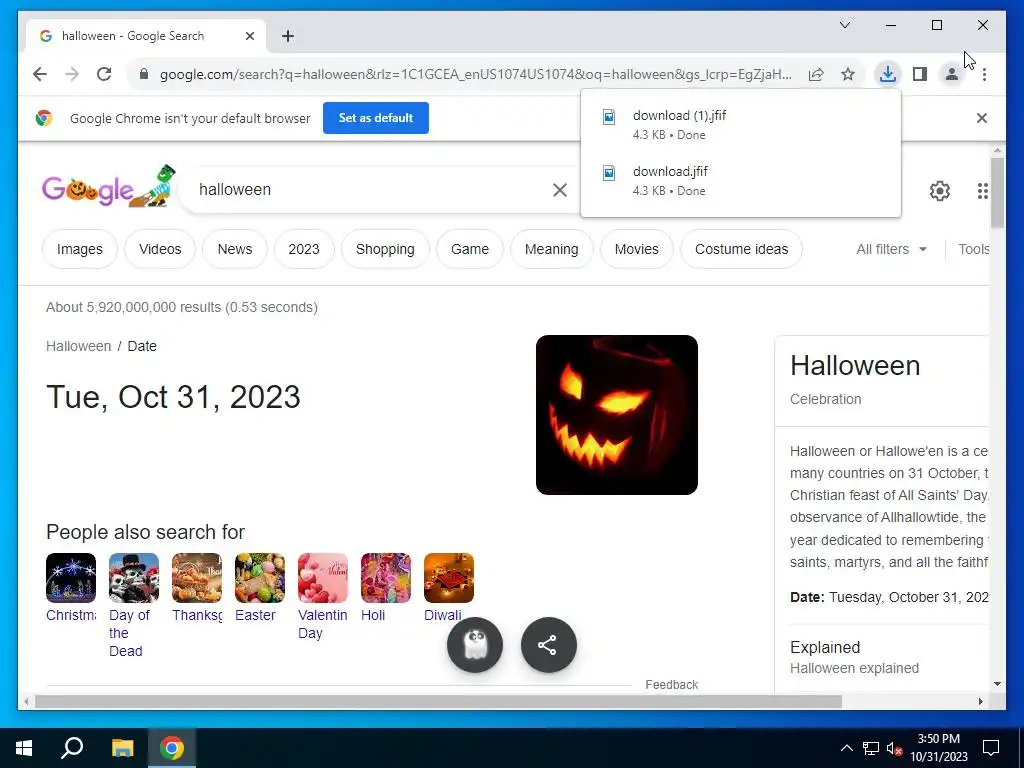
Task: Open the tab search chevron
Action: tap(844, 25)
